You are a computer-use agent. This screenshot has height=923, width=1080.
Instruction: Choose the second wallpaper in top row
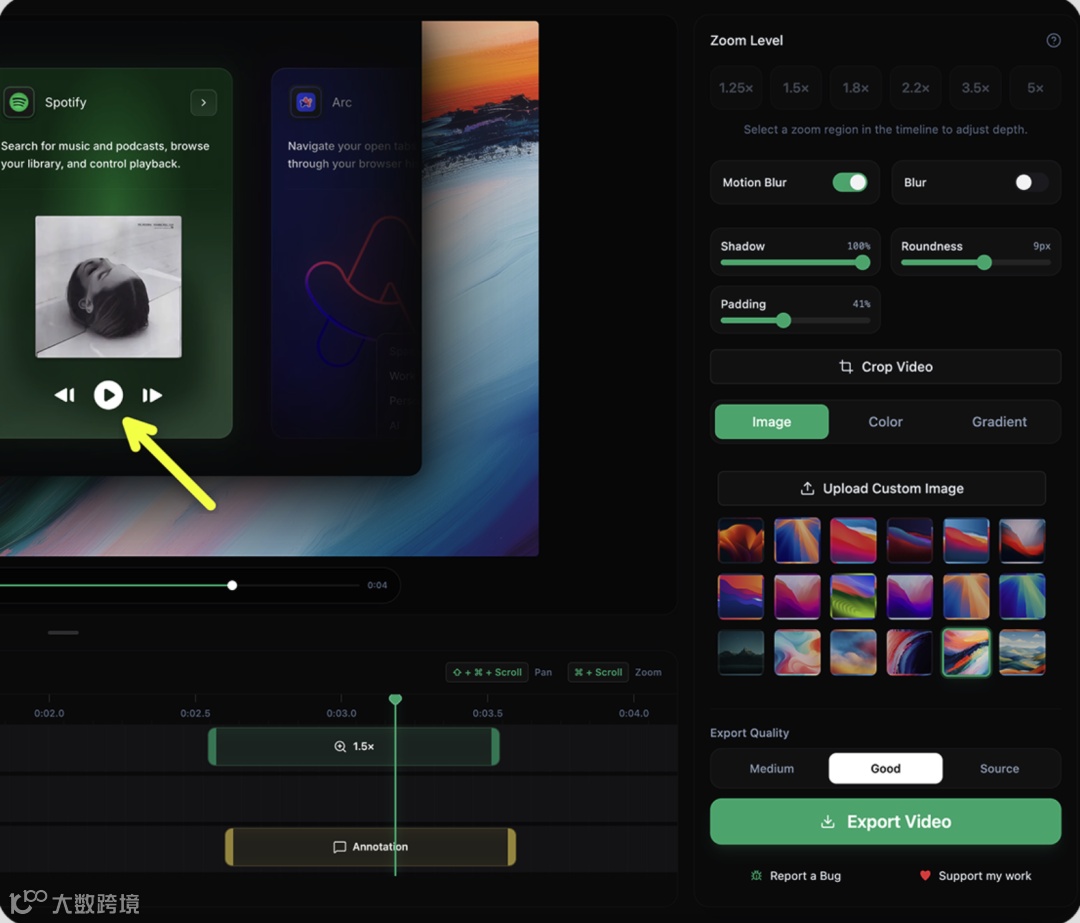[x=797, y=541]
